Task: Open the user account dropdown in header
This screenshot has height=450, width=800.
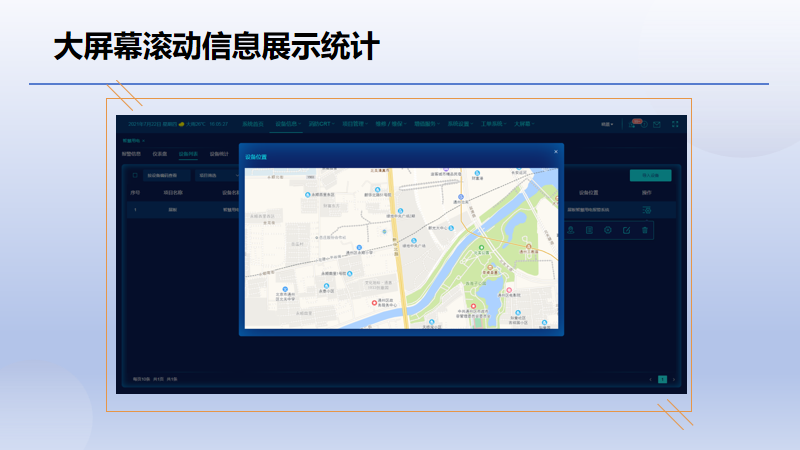Action: (607, 124)
